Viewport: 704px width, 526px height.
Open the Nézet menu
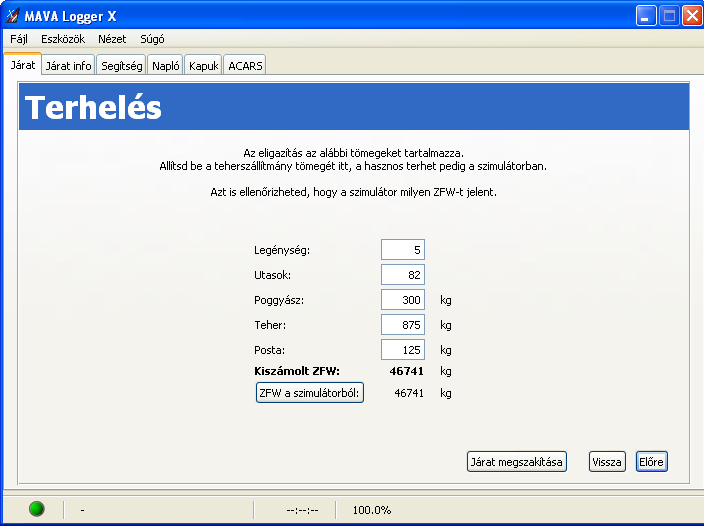click(112, 39)
